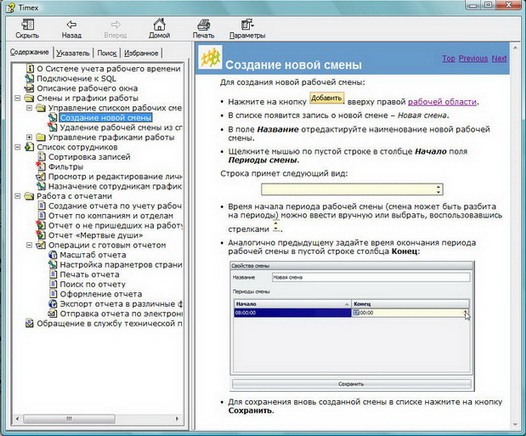Click the Скрыть (Hide) toolbar icon
Image resolution: width=526 pixels, height=436 pixels.
(28, 25)
